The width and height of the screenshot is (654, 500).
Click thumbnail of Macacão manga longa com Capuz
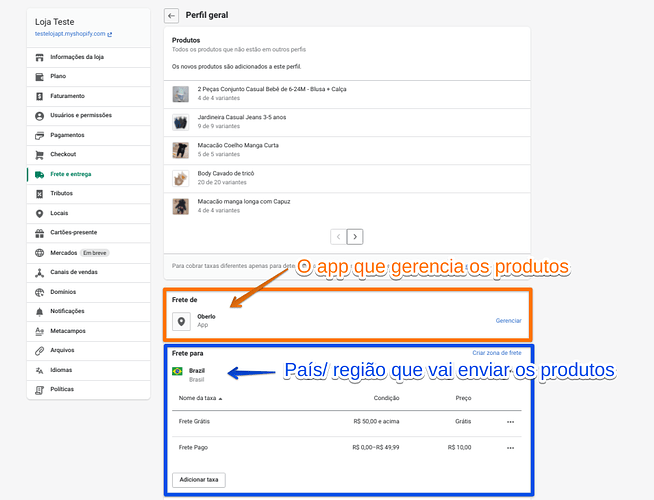click(x=181, y=206)
